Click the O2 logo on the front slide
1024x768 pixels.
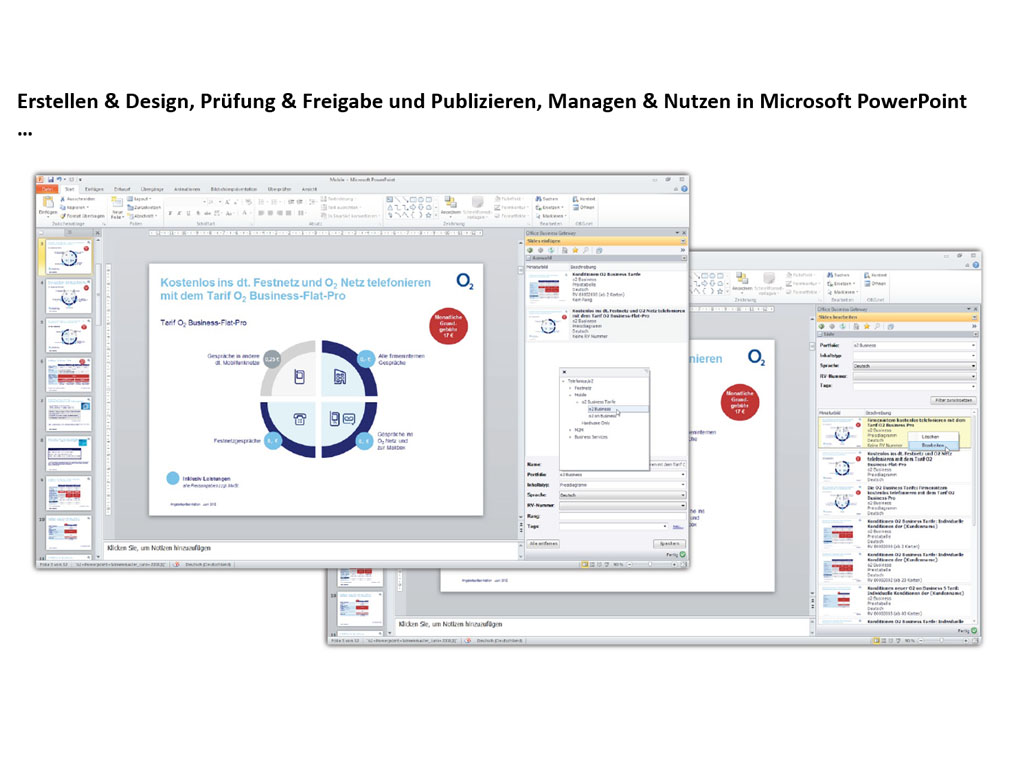(465, 282)
